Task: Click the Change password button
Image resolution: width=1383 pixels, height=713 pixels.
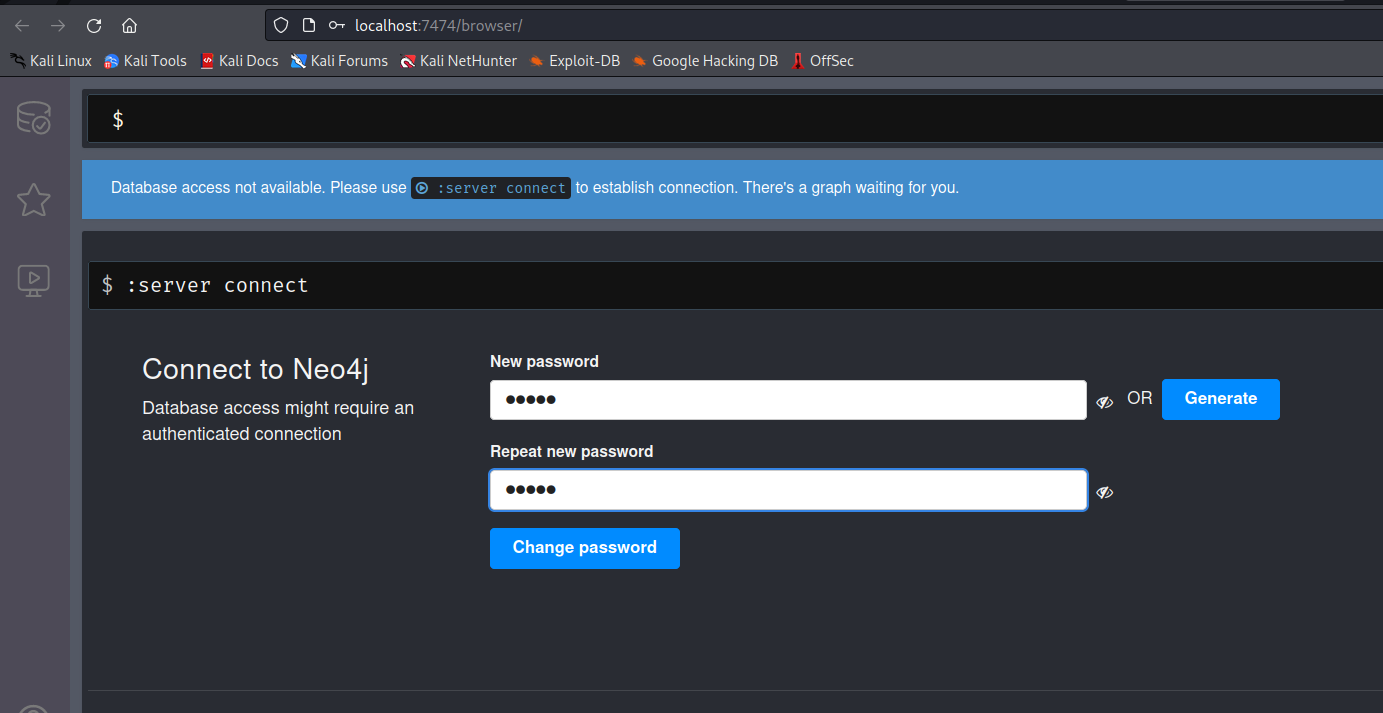Action: (x=584, y=548)
